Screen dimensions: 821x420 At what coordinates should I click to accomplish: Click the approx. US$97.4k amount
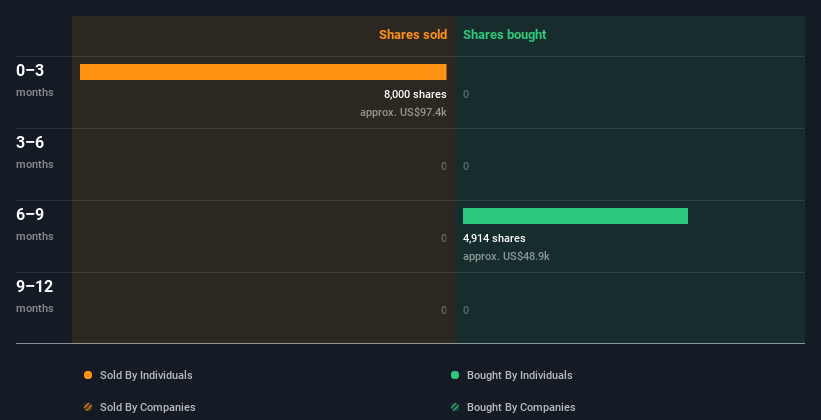click(x=403, y=112)
